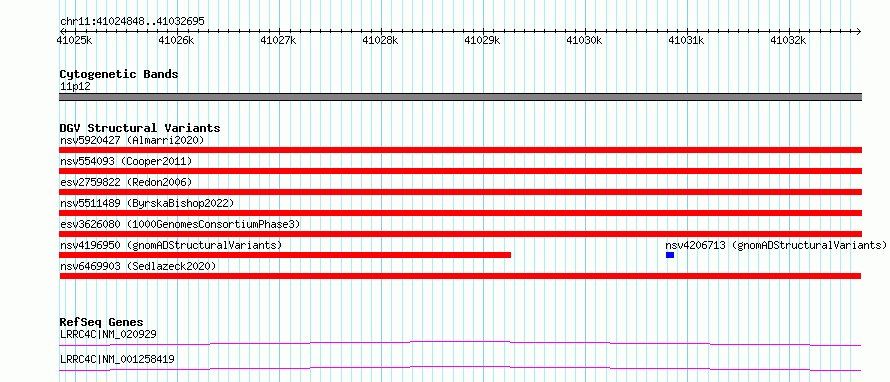The height and width of the screenshot is (382, 890).
Task: Click the 41028k ruler tick label
Action: 380,40
